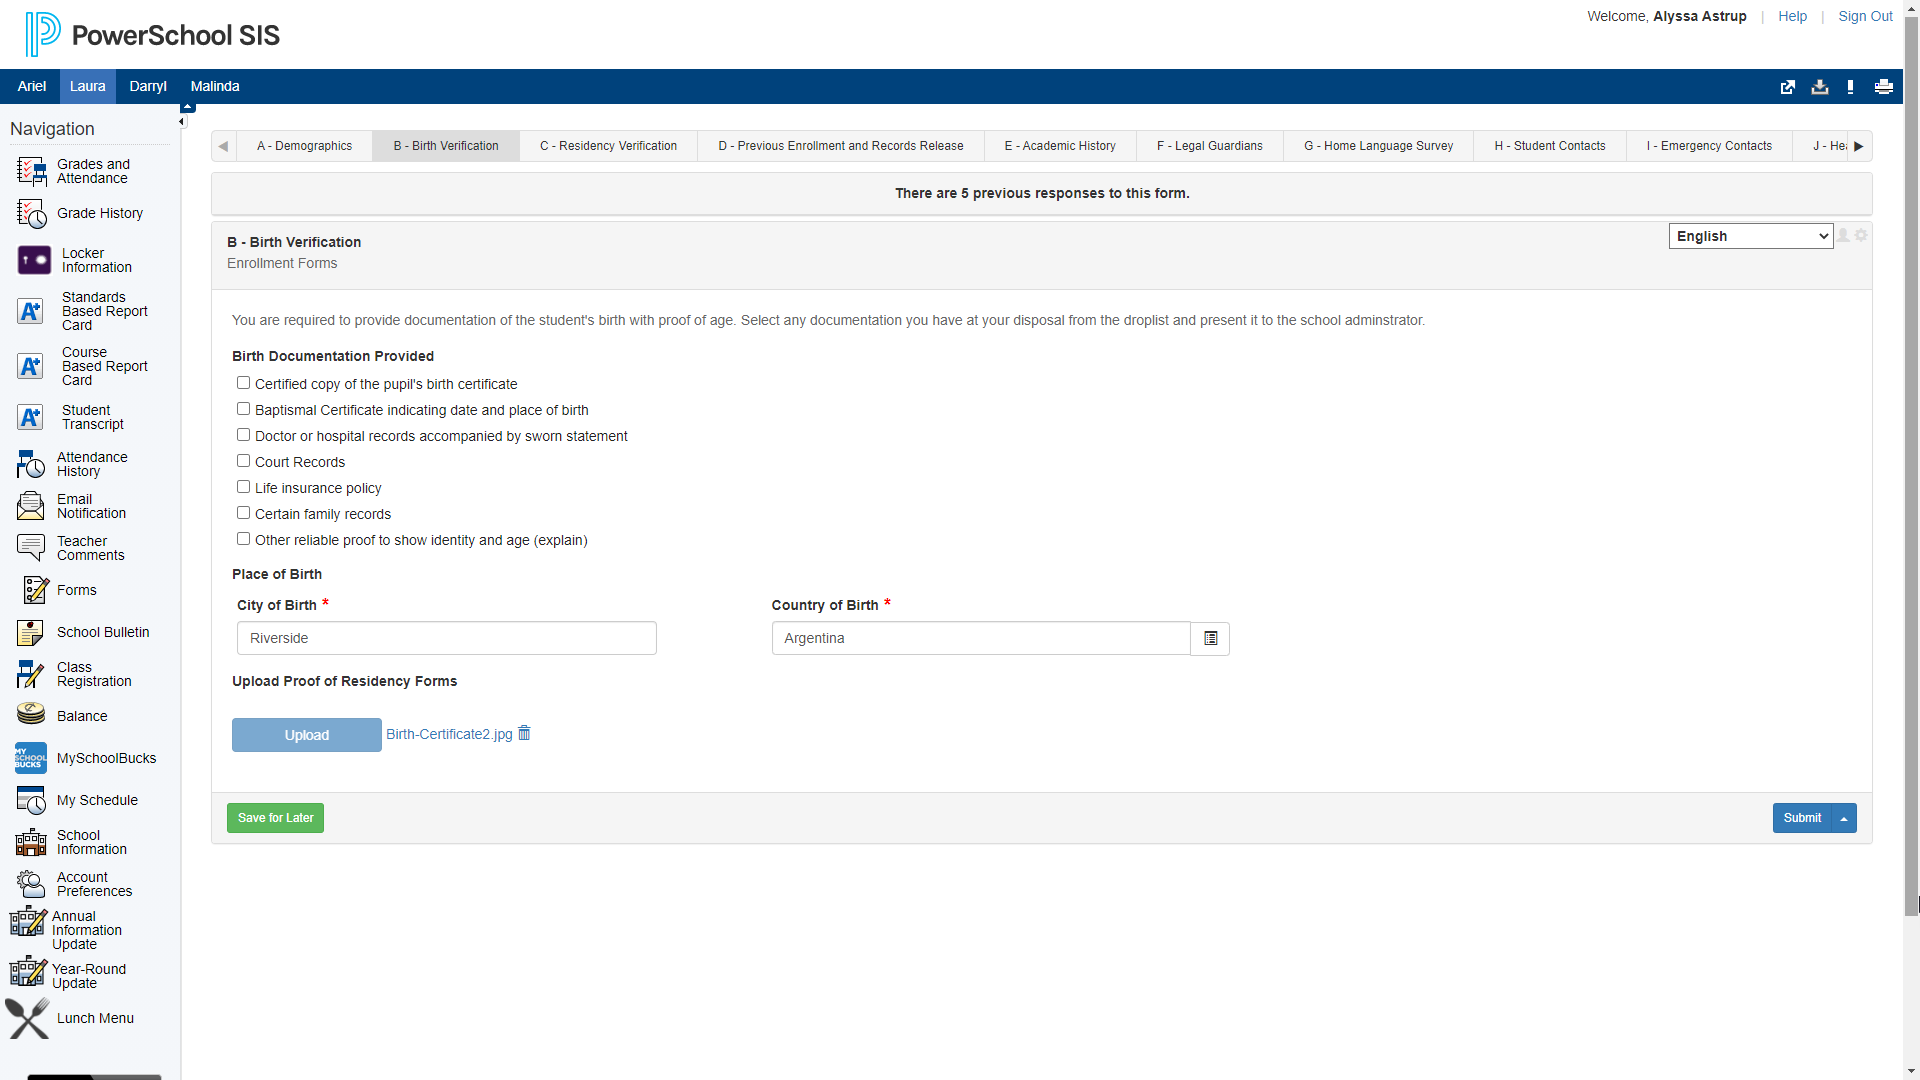The image size is (1920, 1080).
Task: Collapse the navigation panel with the left chevron
Action: (183, 121)
